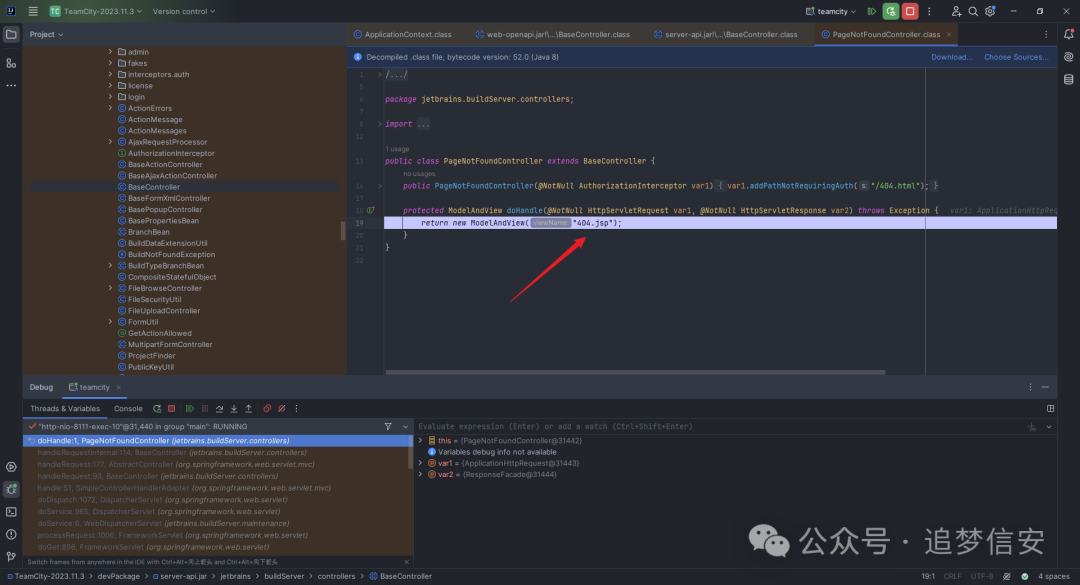Click the Step Over debugger icon
Image resolution: width=1080 pixels, height=585 pixels.
(x=219, y=408)
